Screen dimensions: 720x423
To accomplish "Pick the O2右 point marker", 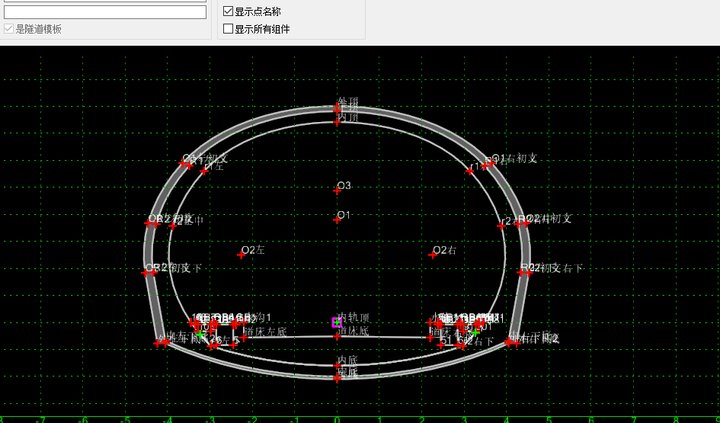I will tap(433, 254).
